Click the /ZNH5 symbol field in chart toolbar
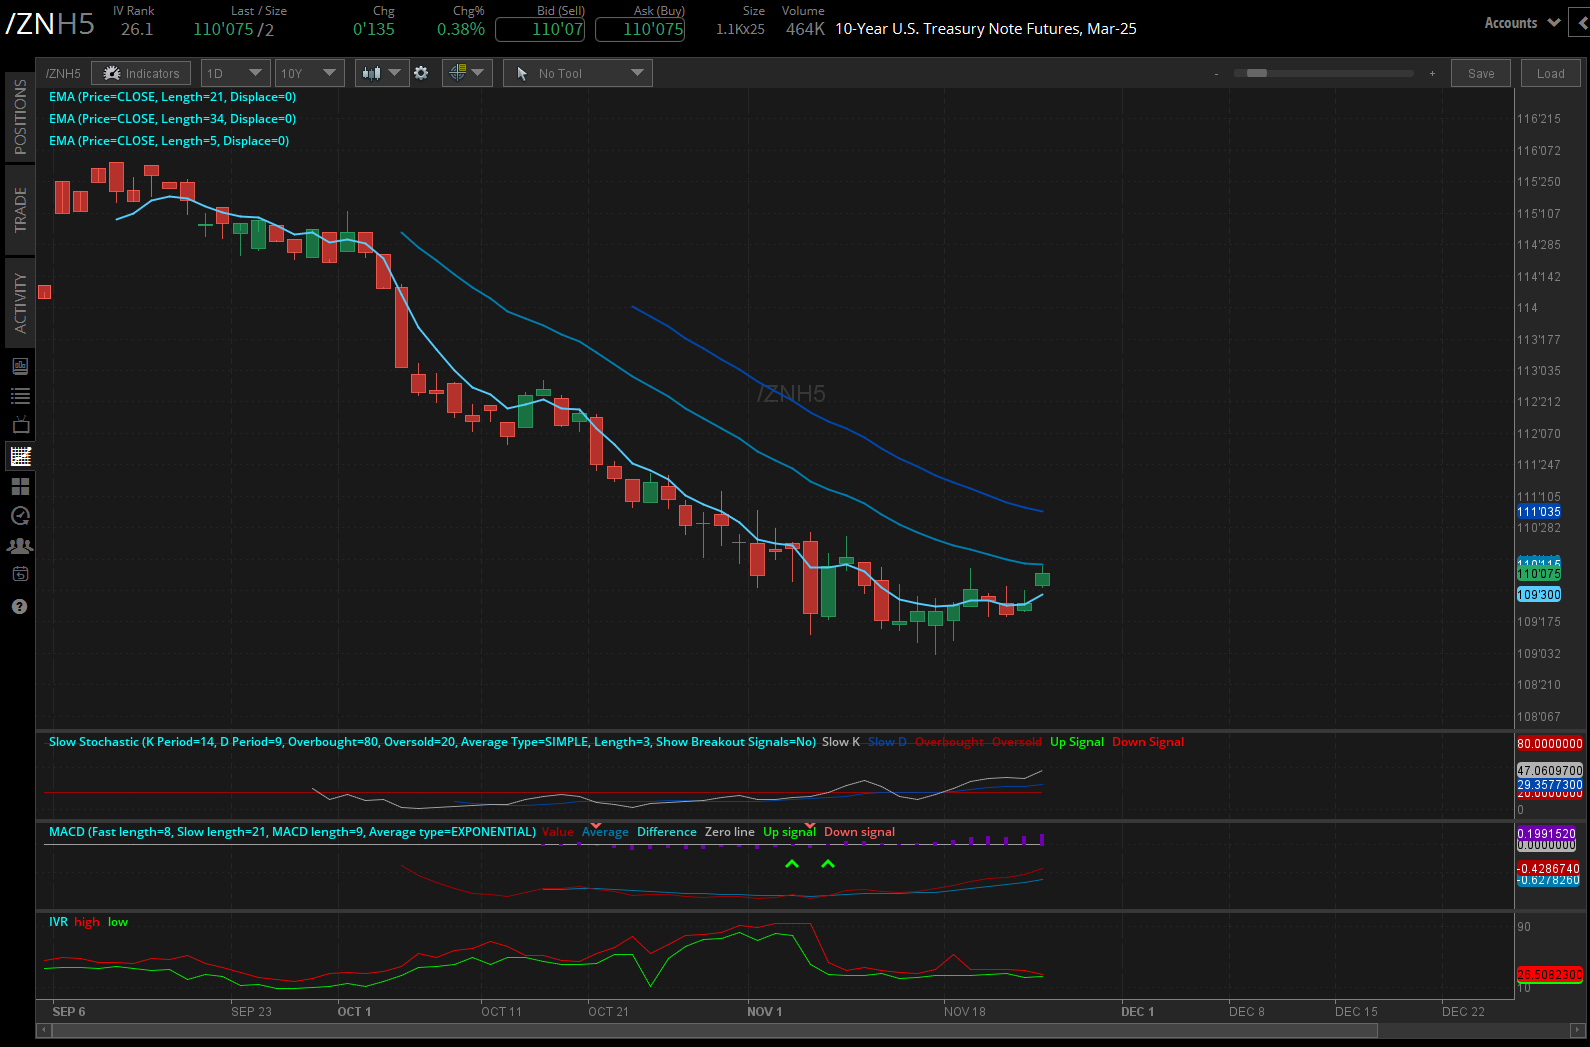1590x1047 pixels. tap(63, 73)
